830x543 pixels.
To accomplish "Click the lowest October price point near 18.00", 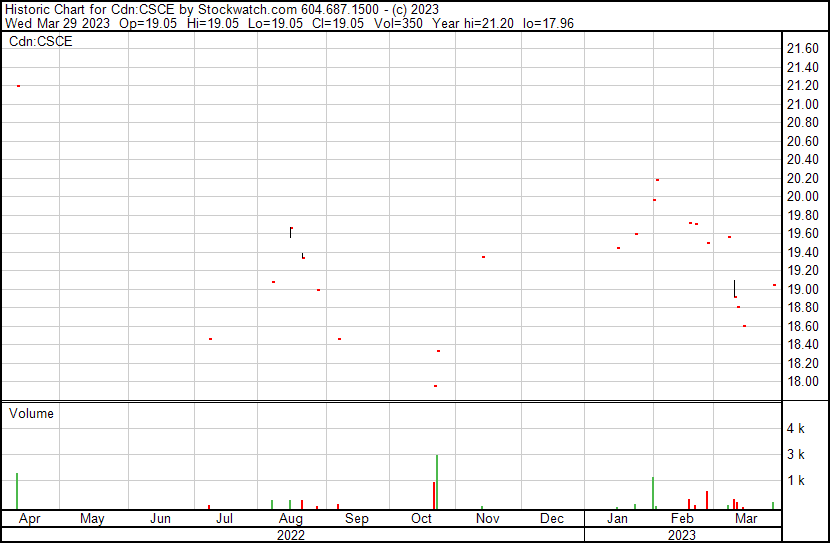I will coord(435,386).
